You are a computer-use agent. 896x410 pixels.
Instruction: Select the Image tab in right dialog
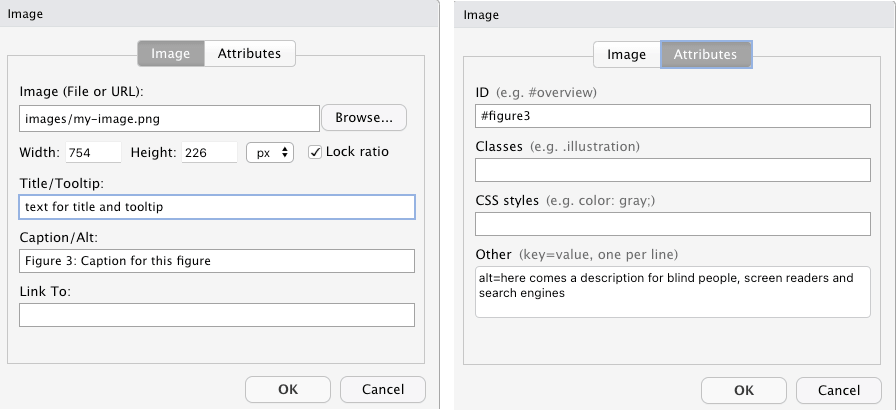[626, 55]
